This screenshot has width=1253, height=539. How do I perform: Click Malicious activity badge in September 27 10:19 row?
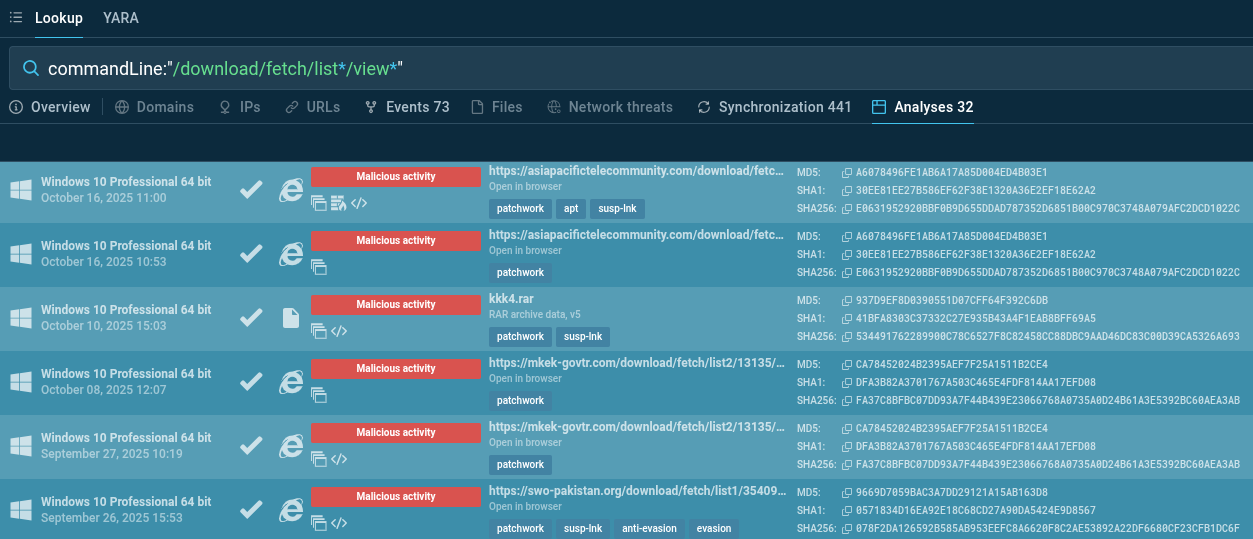click(x=396, y=433)
